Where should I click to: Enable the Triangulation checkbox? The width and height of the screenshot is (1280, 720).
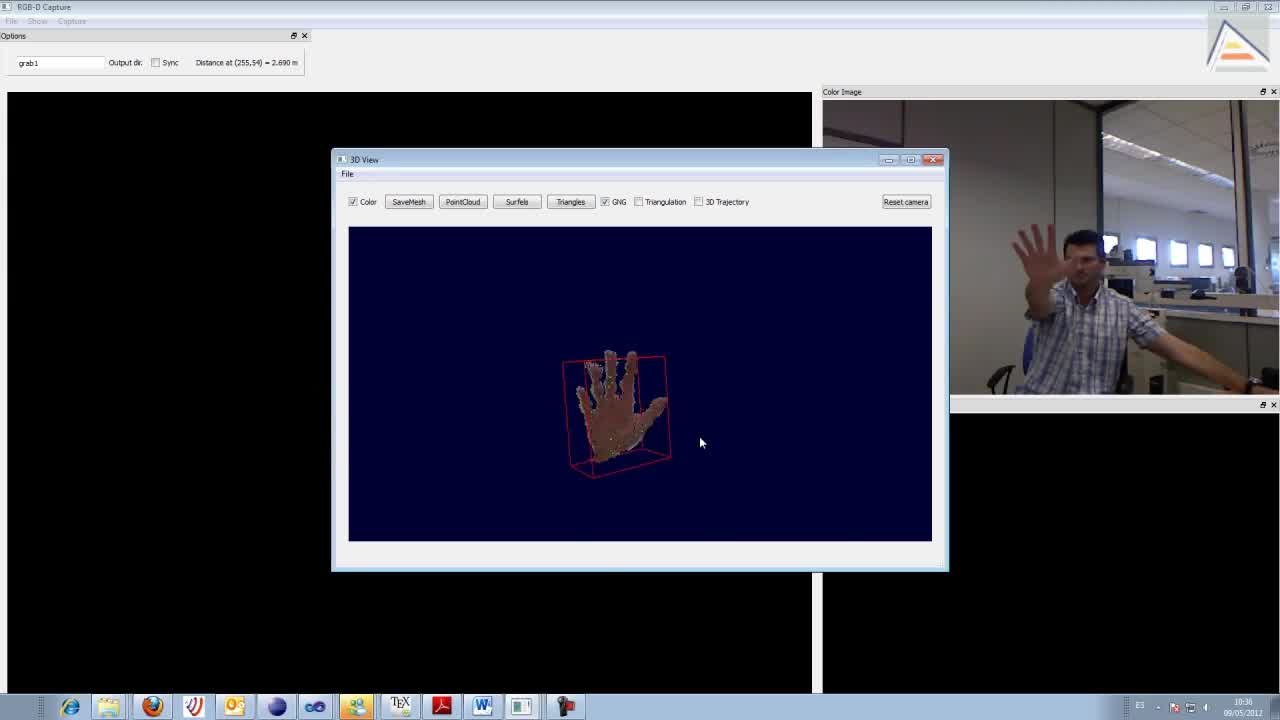click(639, 202)
